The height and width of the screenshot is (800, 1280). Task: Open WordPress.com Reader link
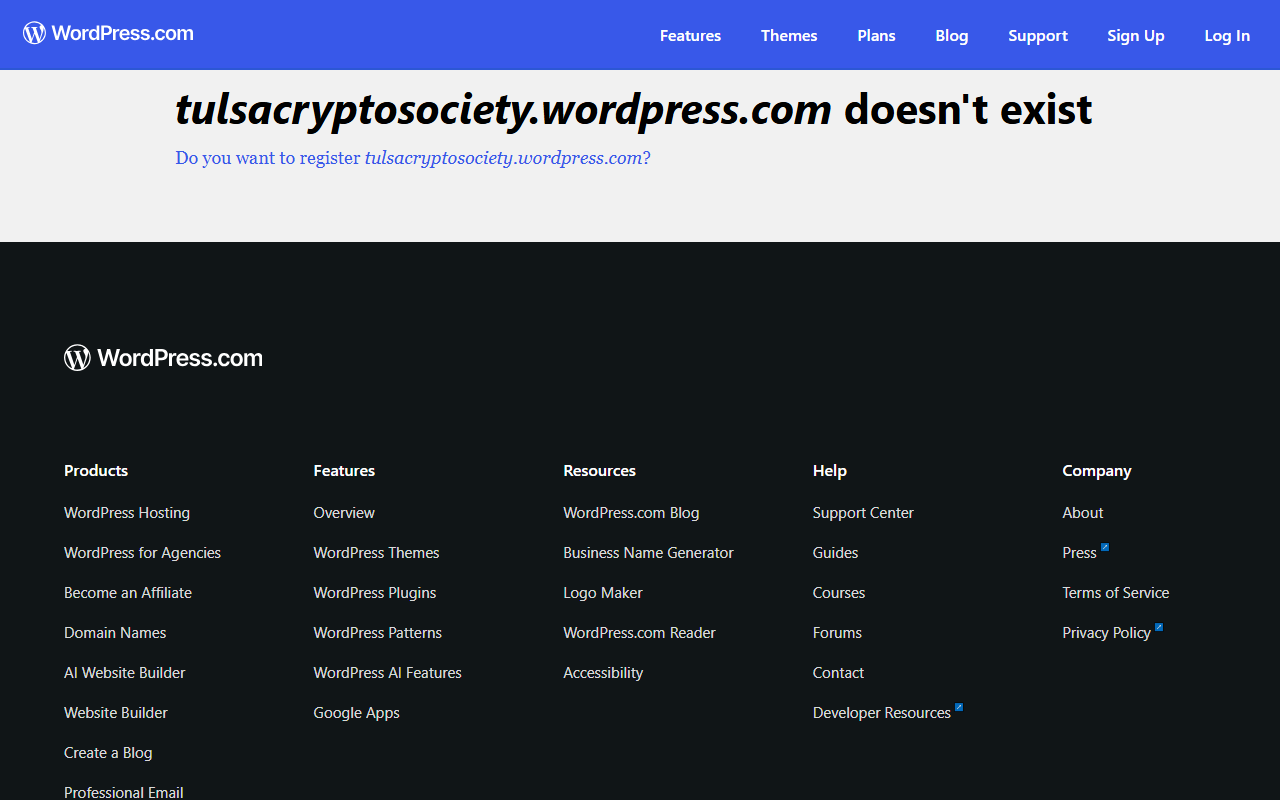(x=639, y=633)
